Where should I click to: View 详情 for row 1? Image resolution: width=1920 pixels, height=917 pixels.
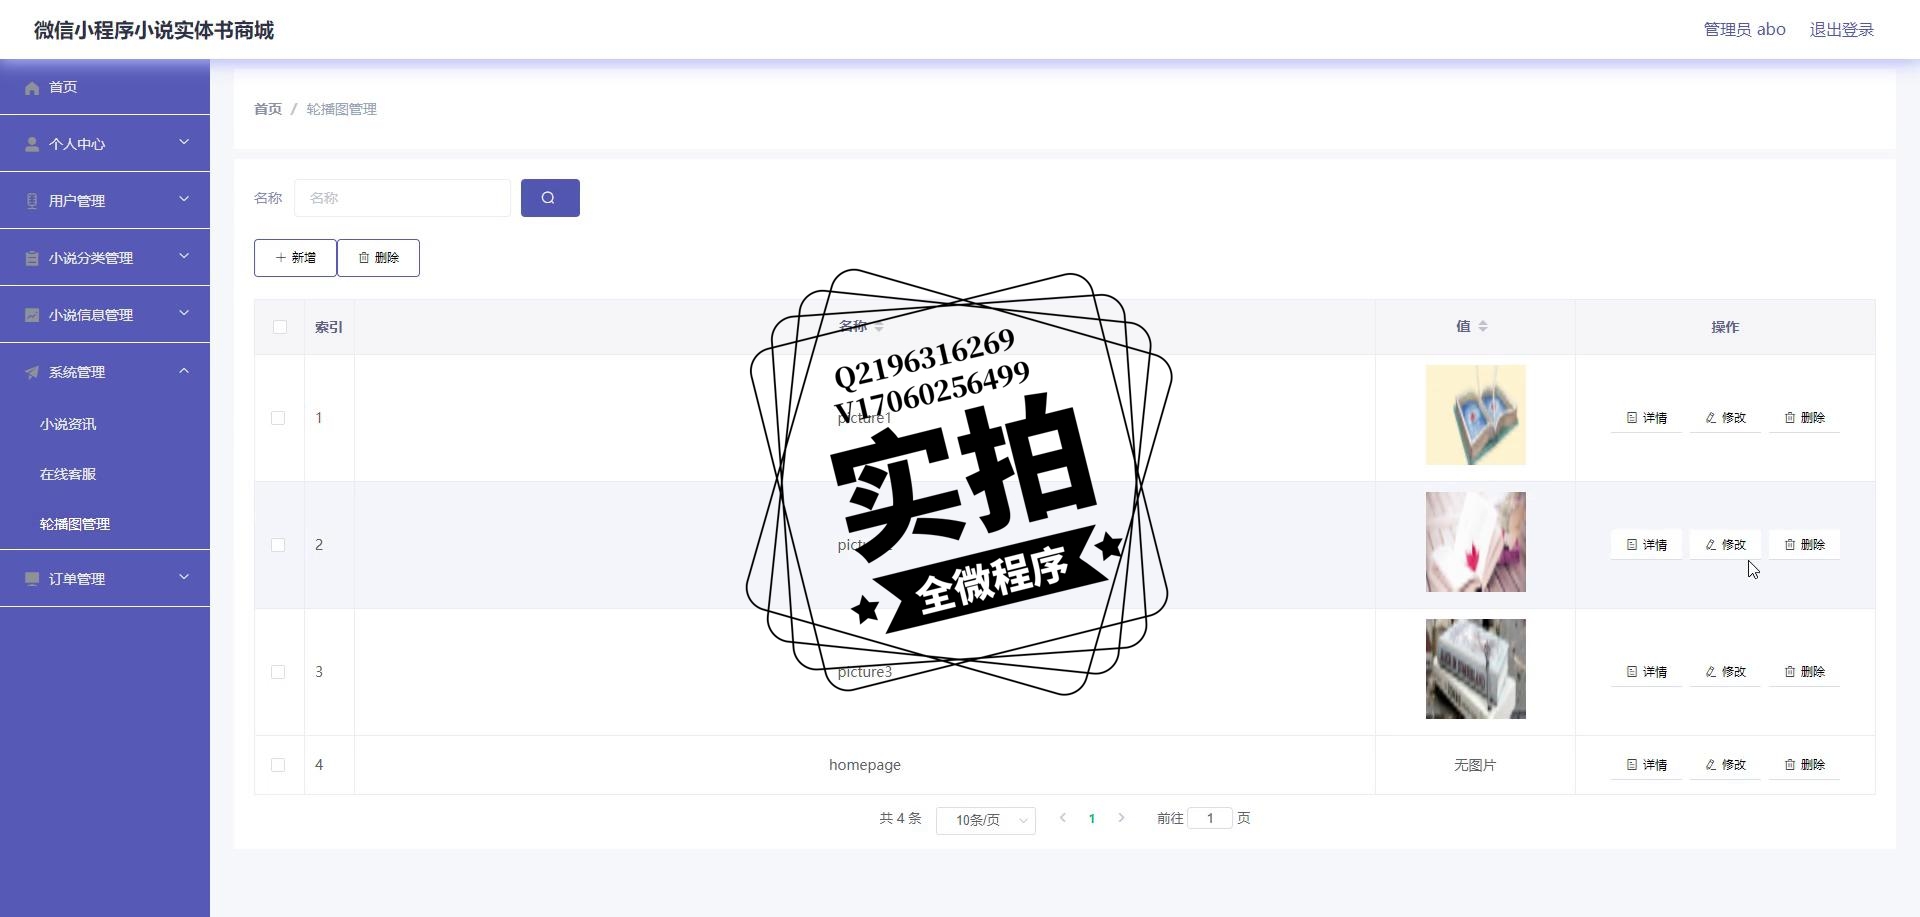click(x=1646, y=418)
